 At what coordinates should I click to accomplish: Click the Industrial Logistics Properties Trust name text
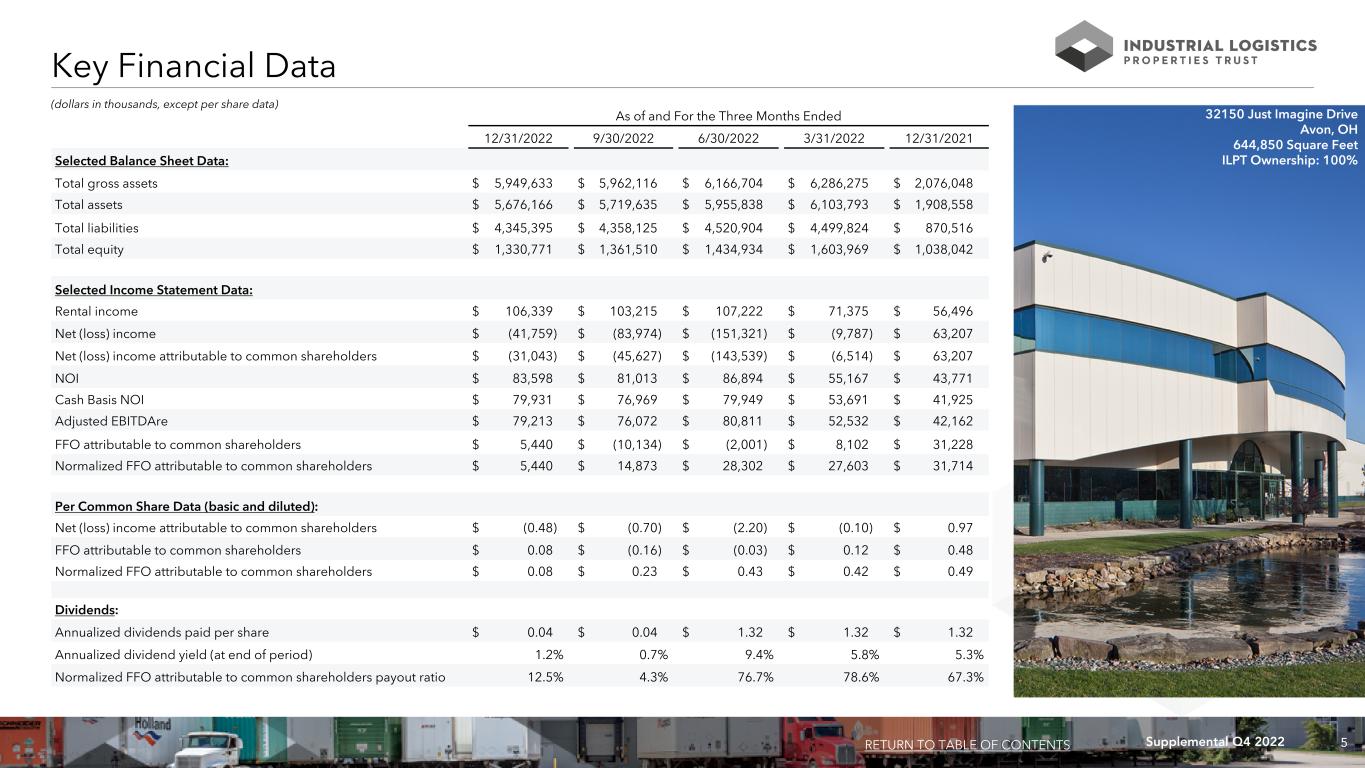1221,52
